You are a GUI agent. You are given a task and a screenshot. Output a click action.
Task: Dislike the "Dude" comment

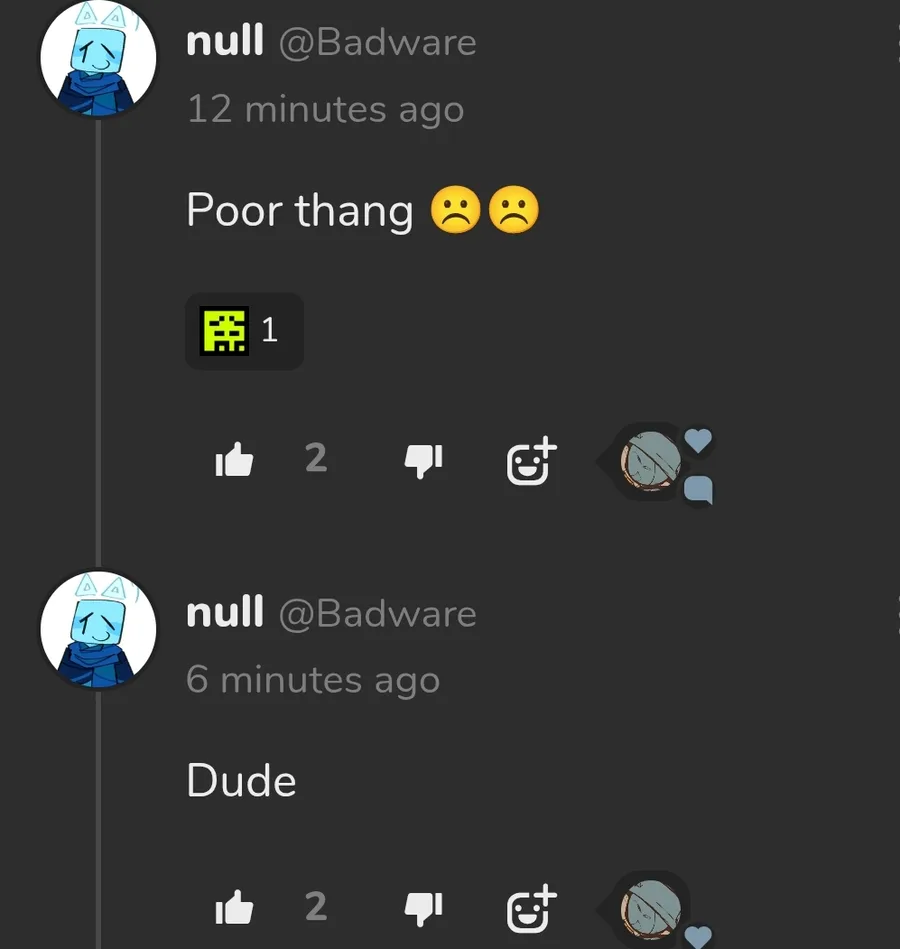tap(424, 908)
